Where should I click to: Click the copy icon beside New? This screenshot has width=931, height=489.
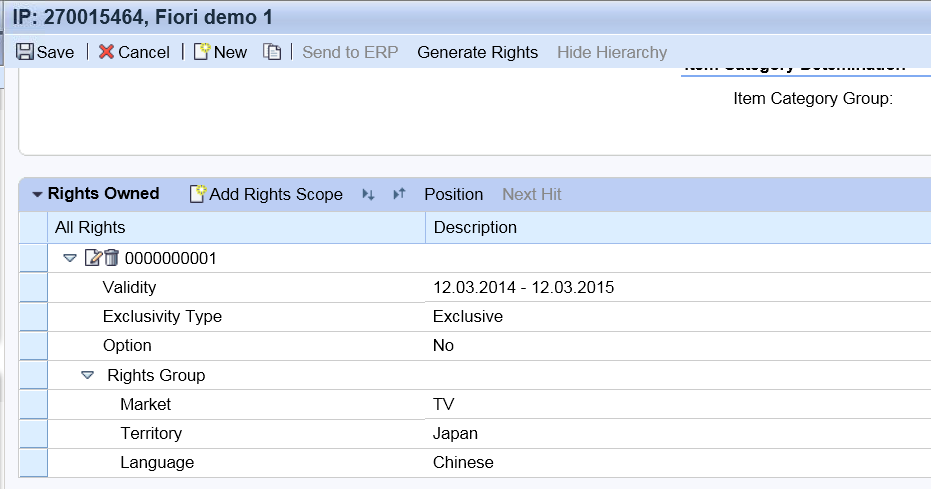272,52
